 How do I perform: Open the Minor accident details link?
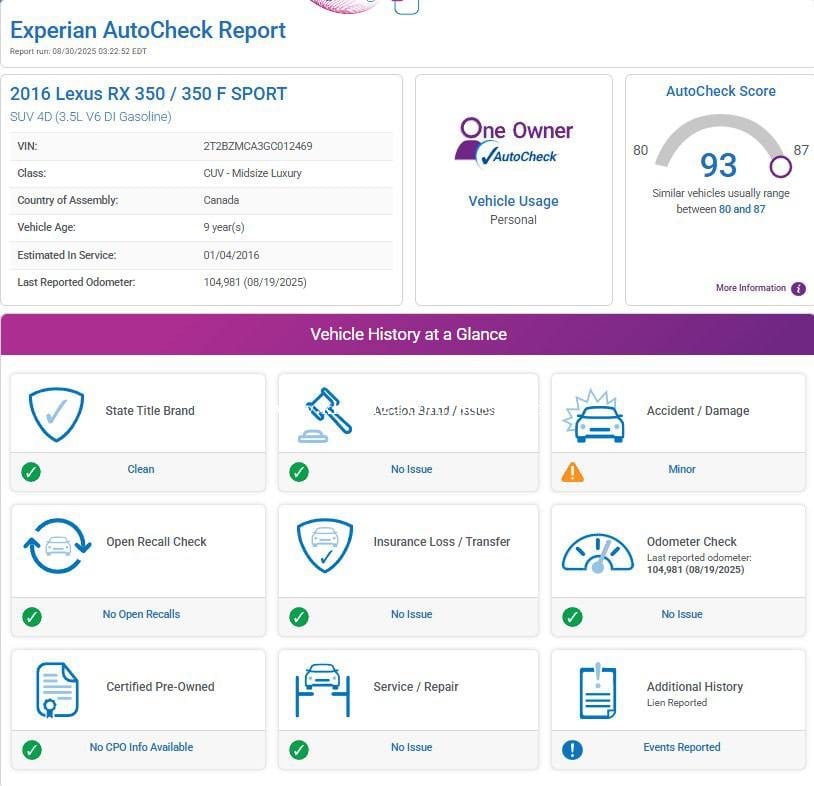point(681,469)
